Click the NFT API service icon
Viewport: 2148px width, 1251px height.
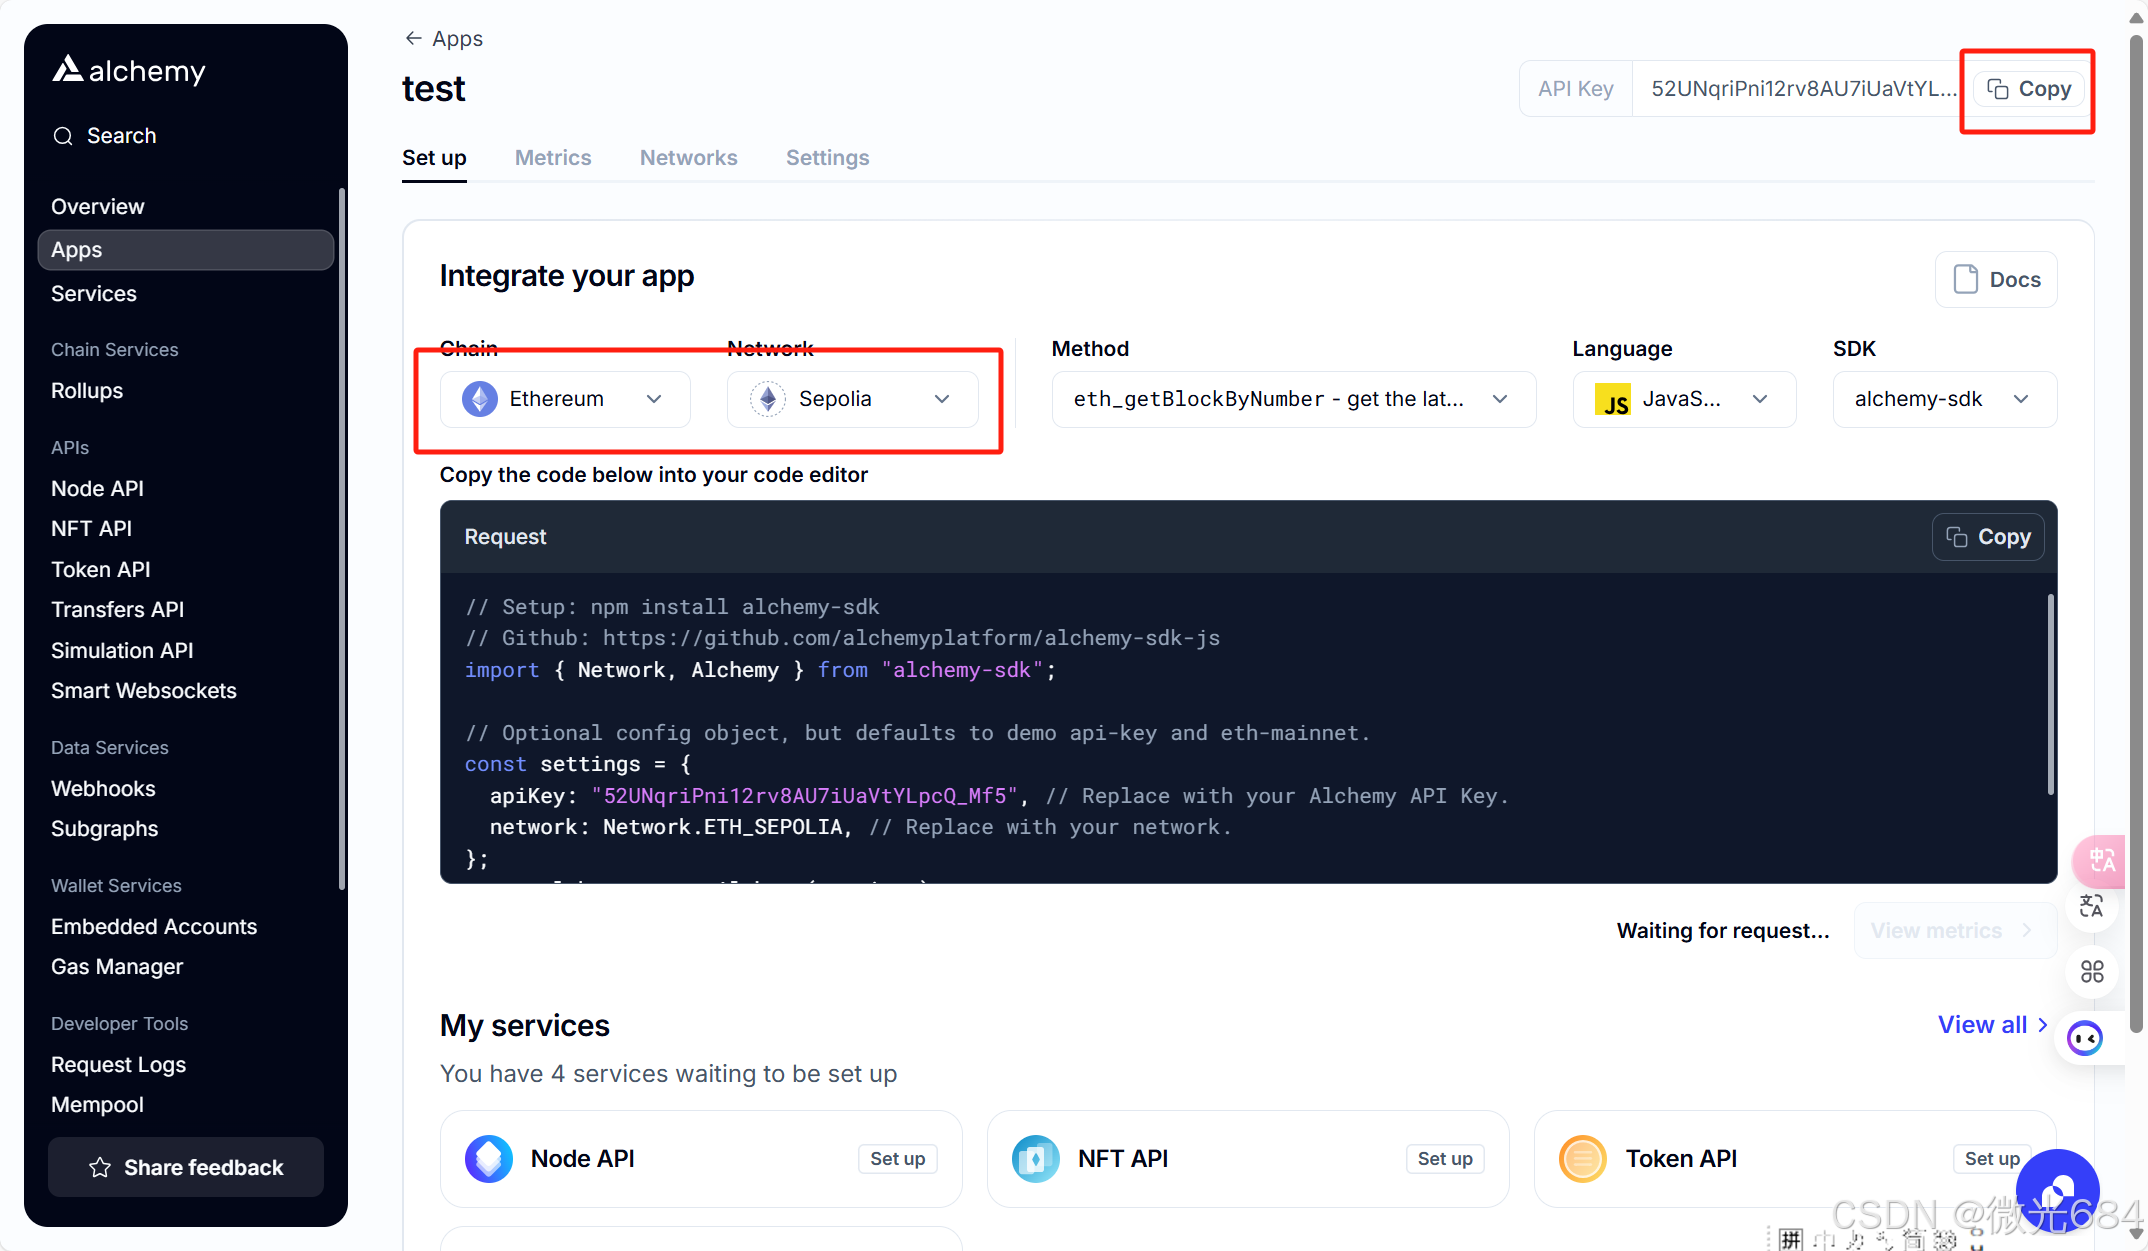click(1035, 1159)
